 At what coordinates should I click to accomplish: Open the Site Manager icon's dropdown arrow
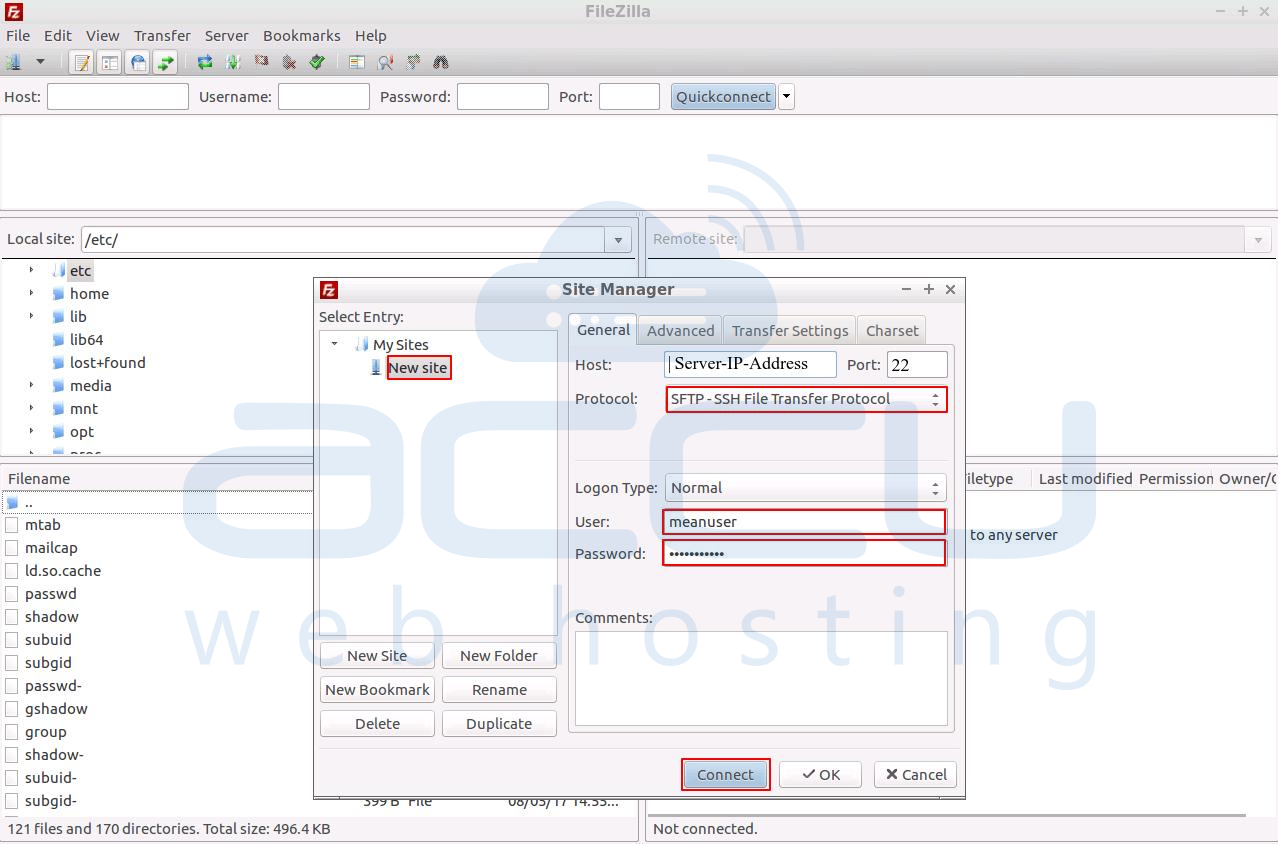(x=40, y=62)
